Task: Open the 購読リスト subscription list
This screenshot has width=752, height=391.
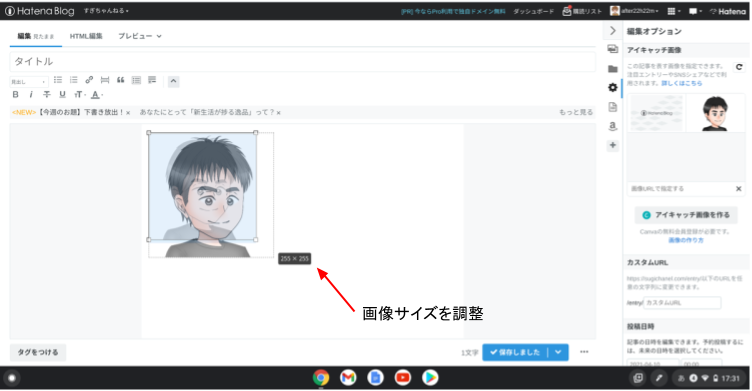Action: coord(582,12)
